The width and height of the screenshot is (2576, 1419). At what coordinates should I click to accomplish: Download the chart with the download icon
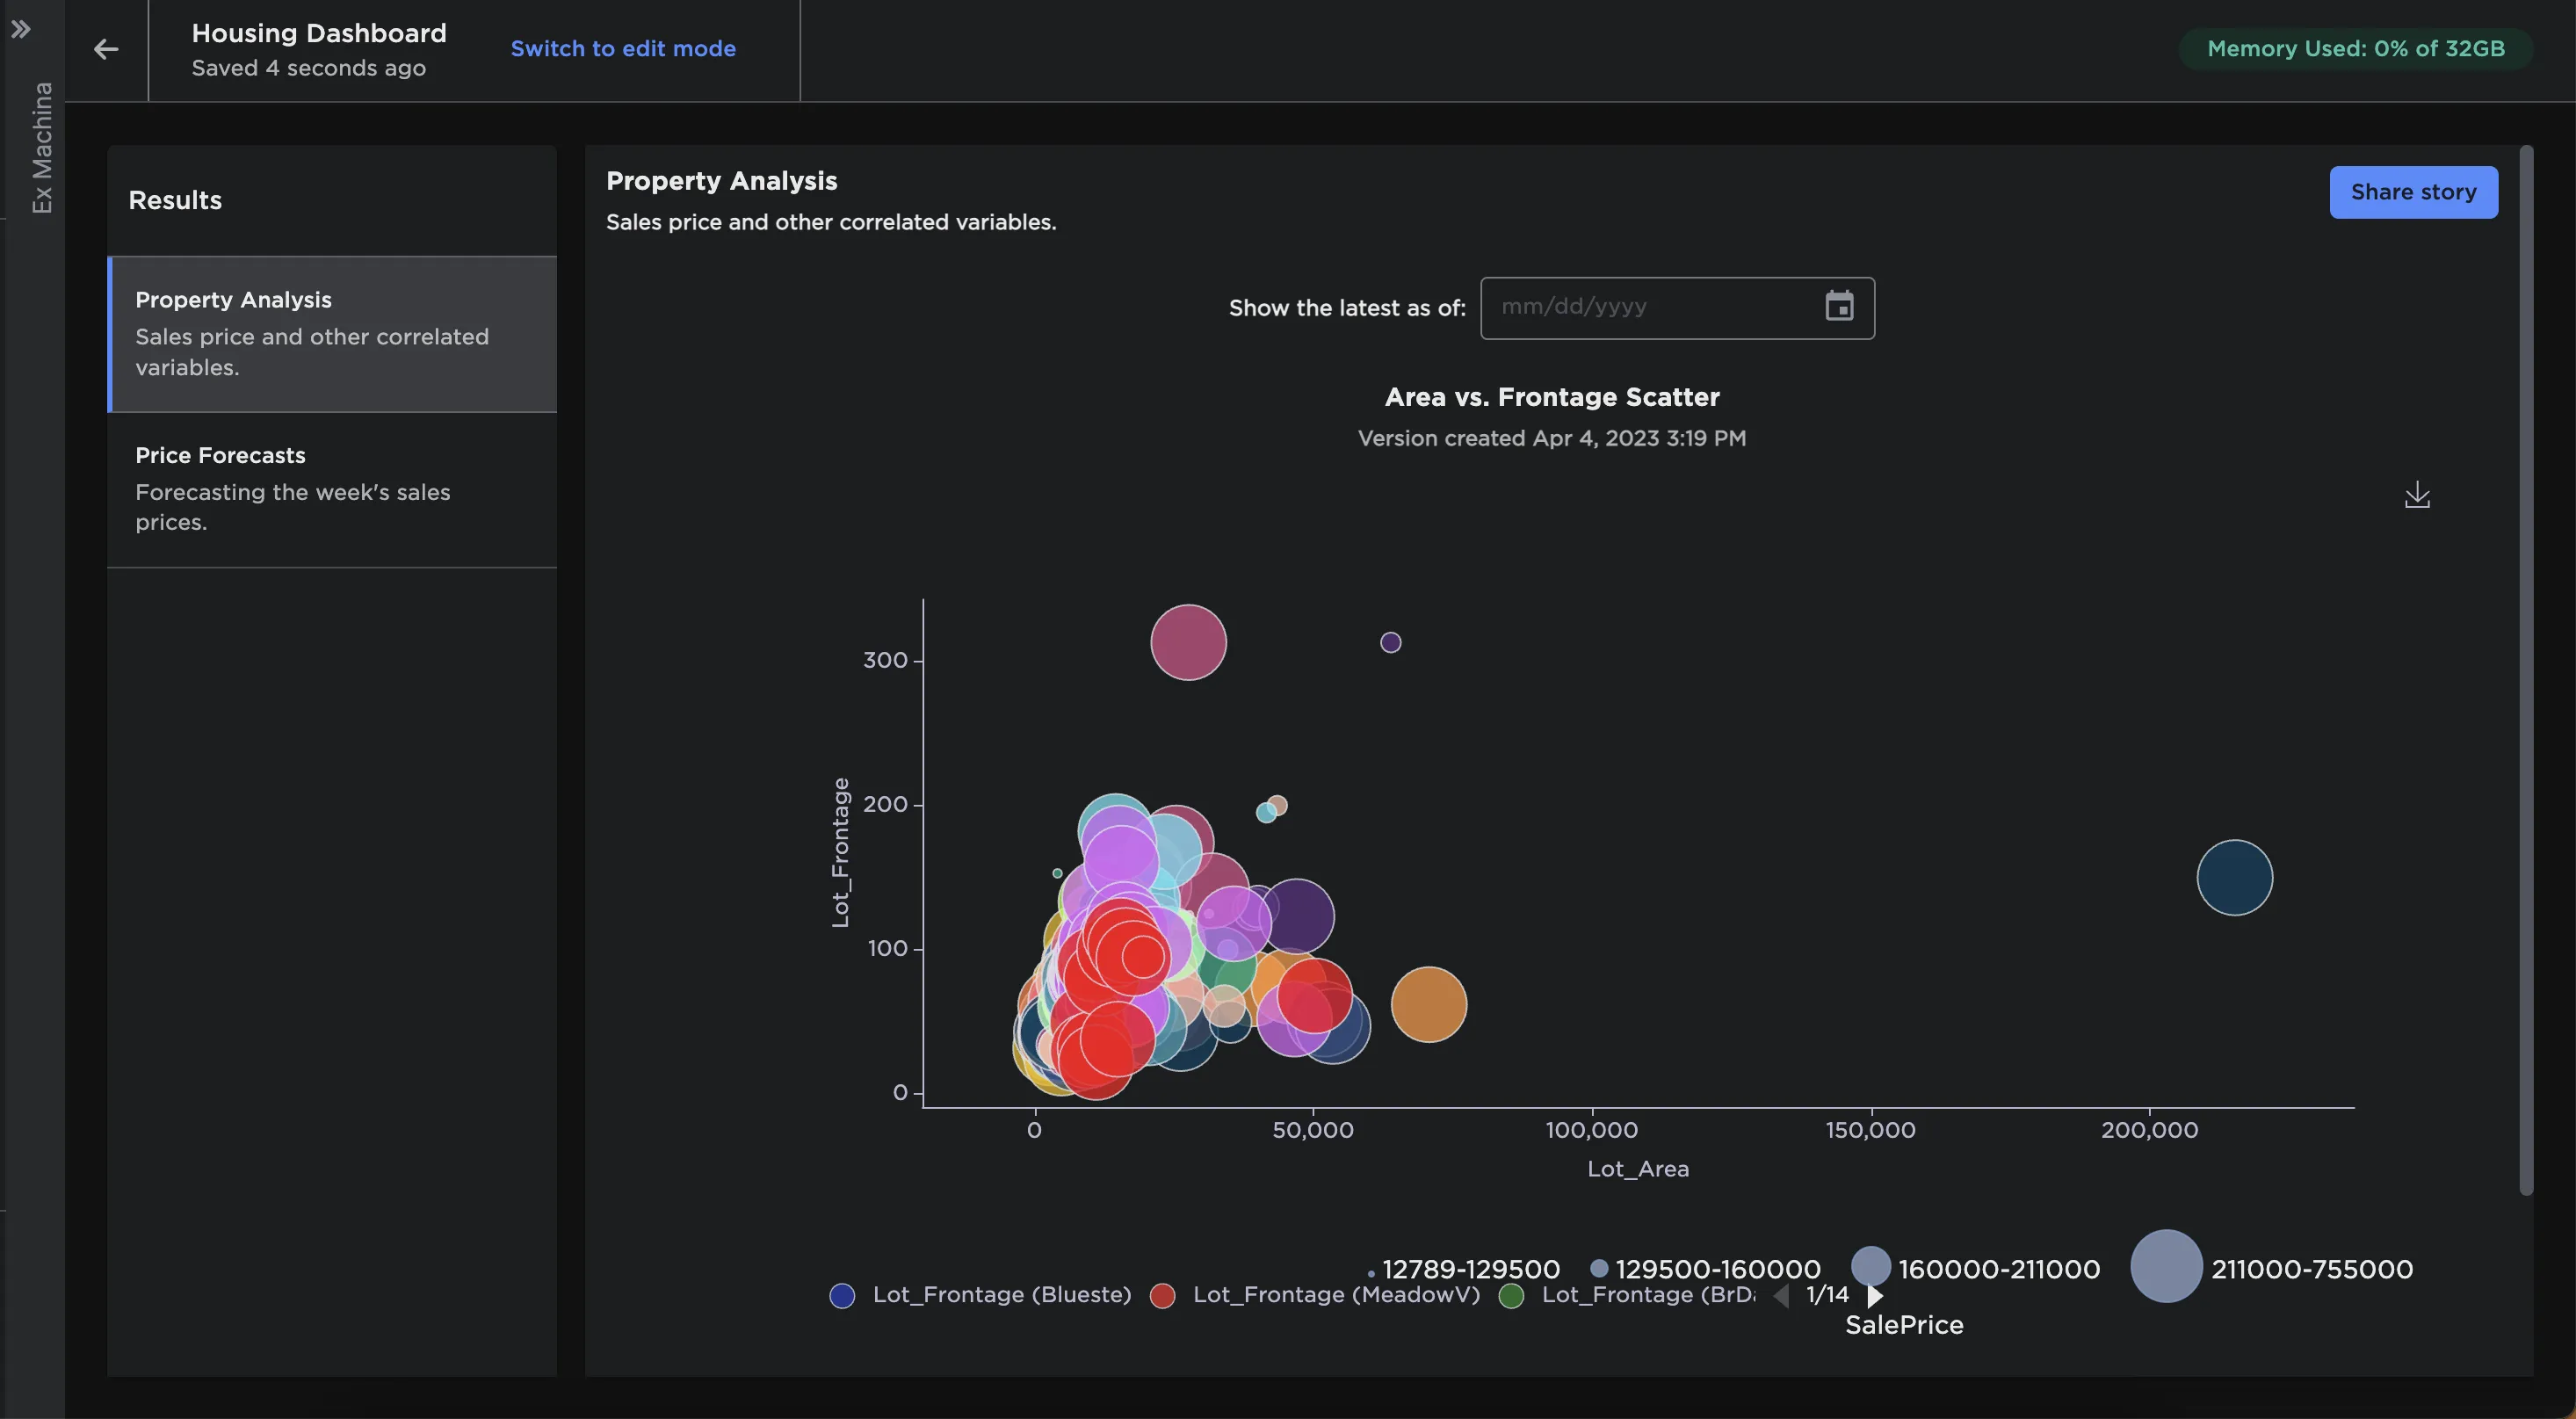(x=2417, y=495)
